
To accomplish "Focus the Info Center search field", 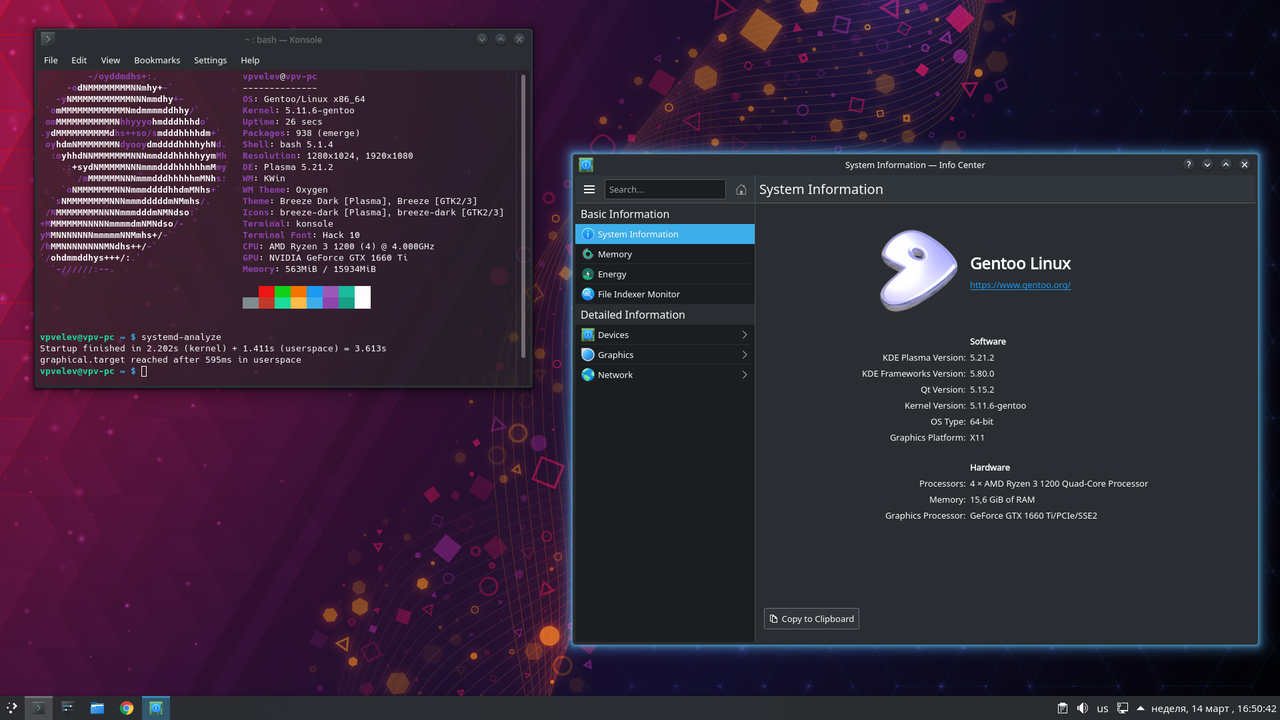I will point(665,189).
